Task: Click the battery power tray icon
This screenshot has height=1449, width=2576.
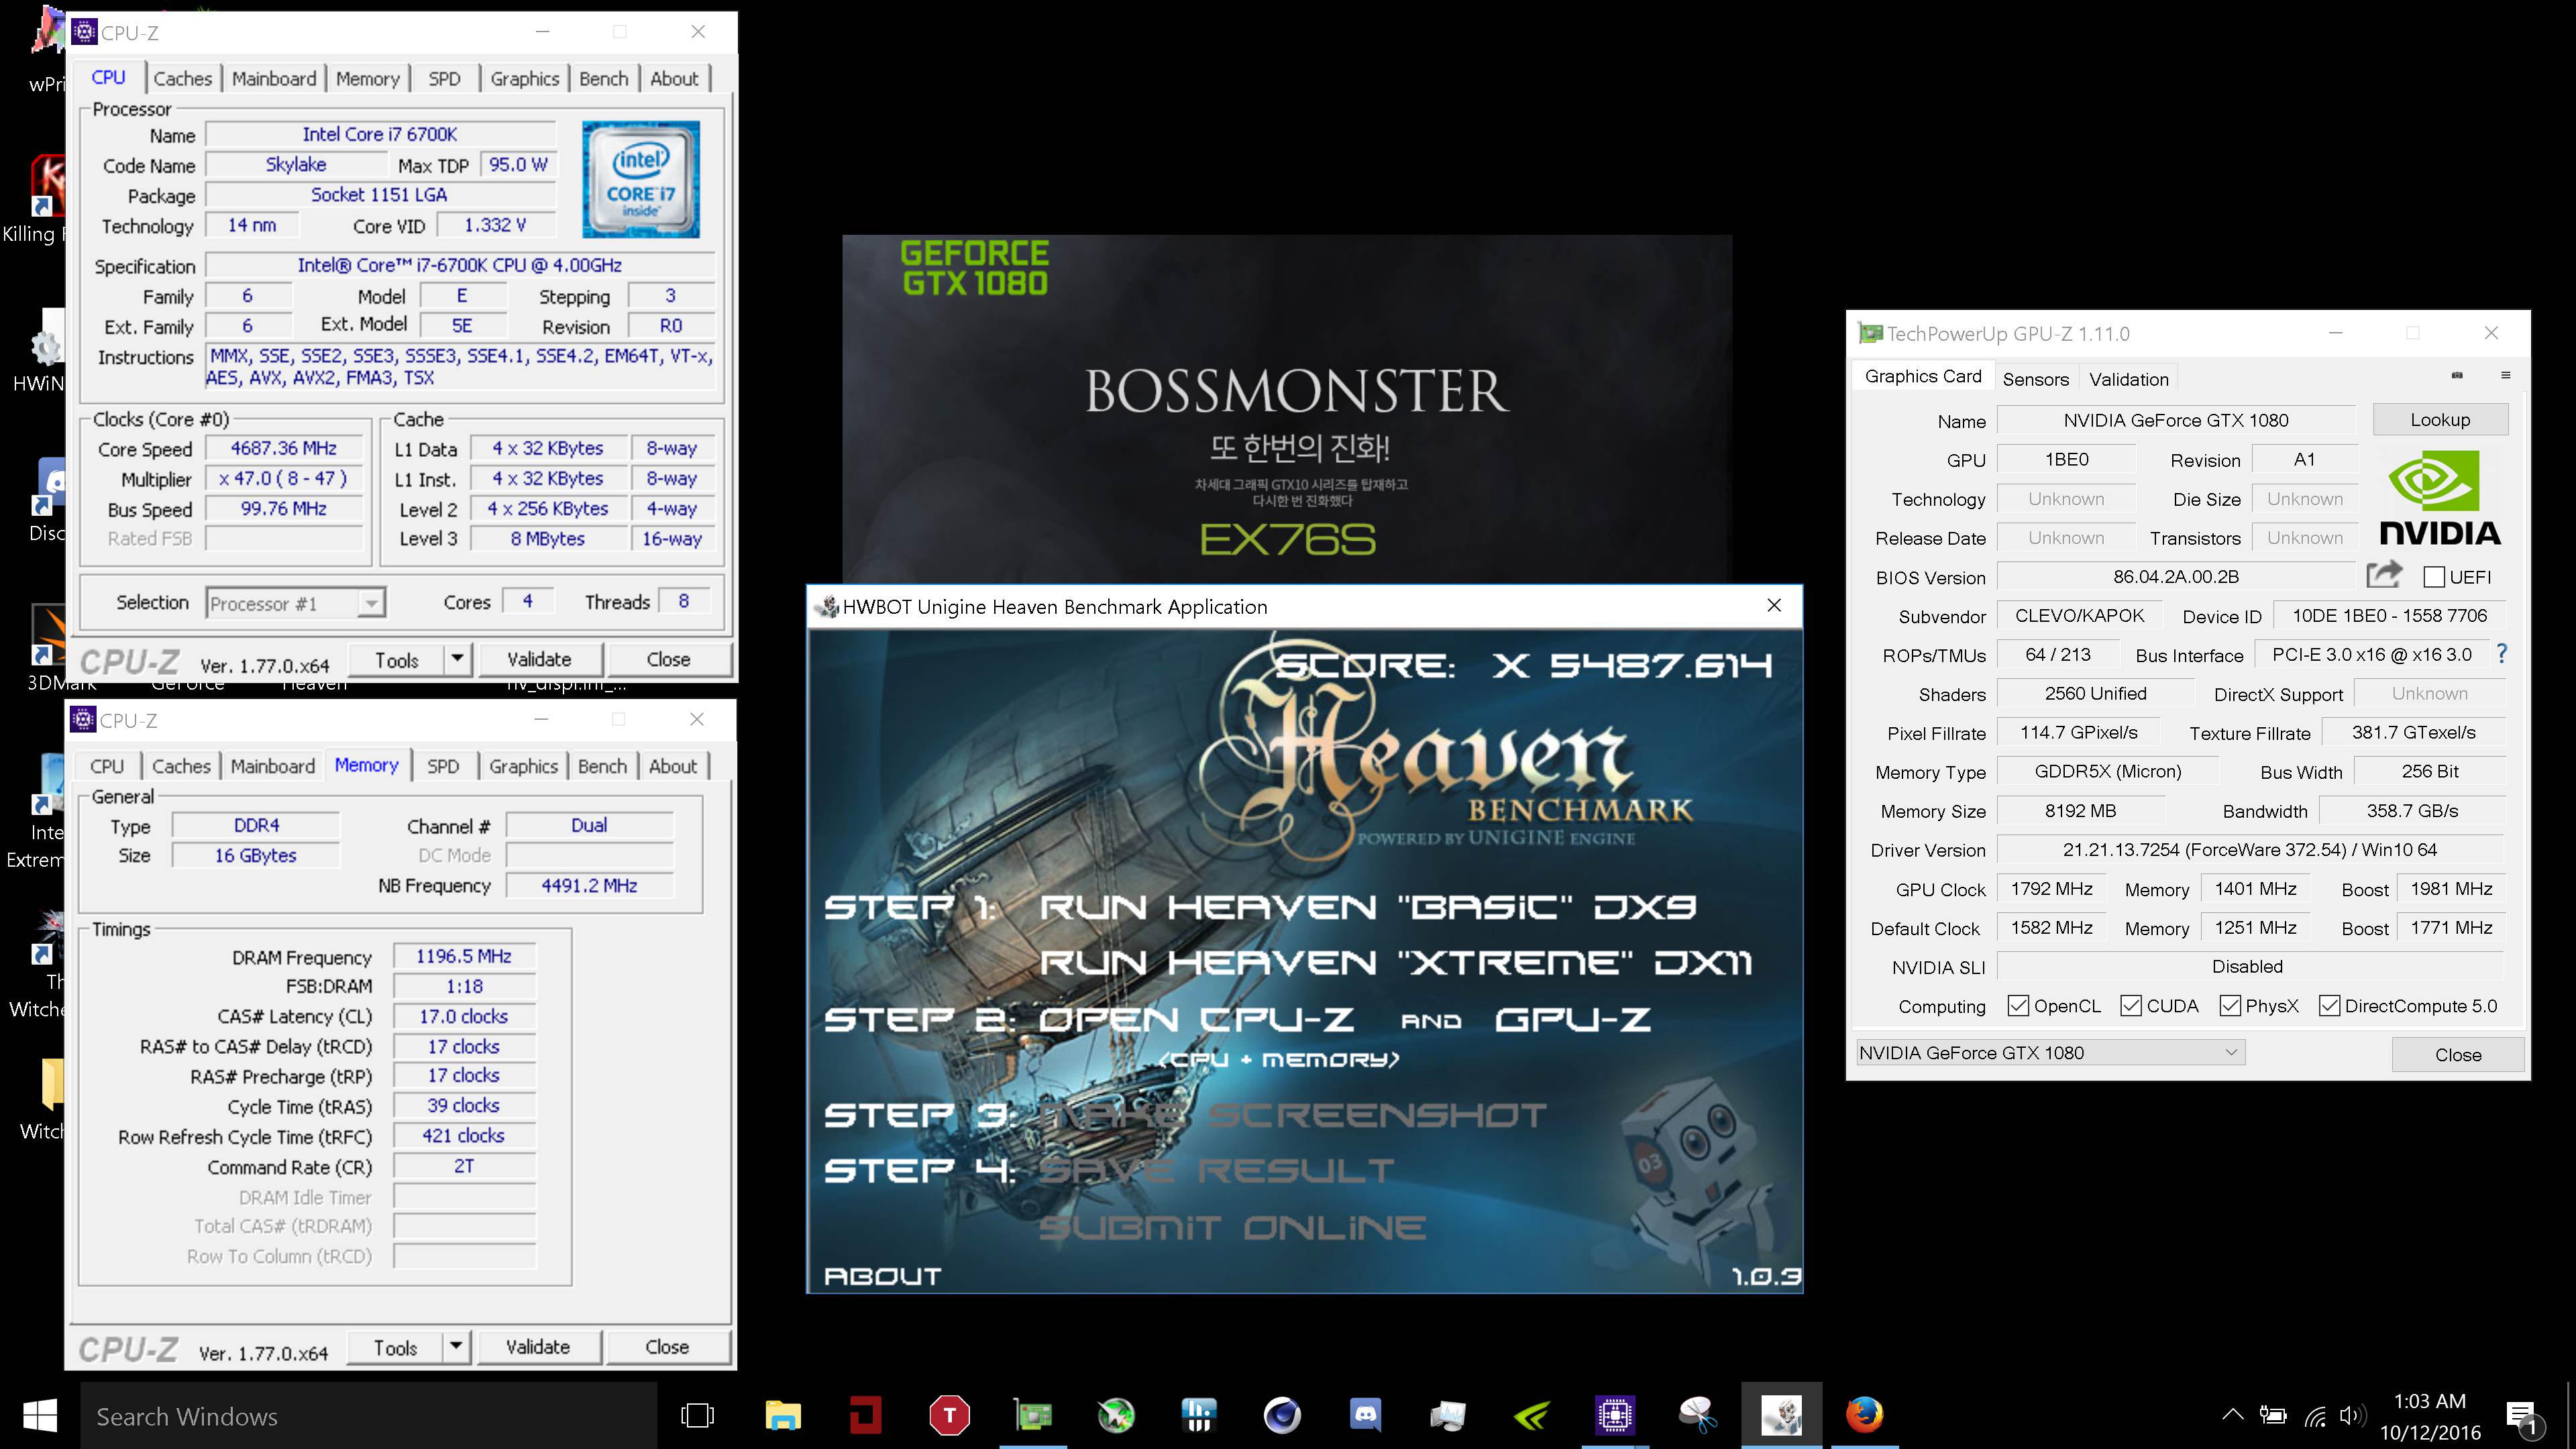Action: click(x=2273, y=1415)
